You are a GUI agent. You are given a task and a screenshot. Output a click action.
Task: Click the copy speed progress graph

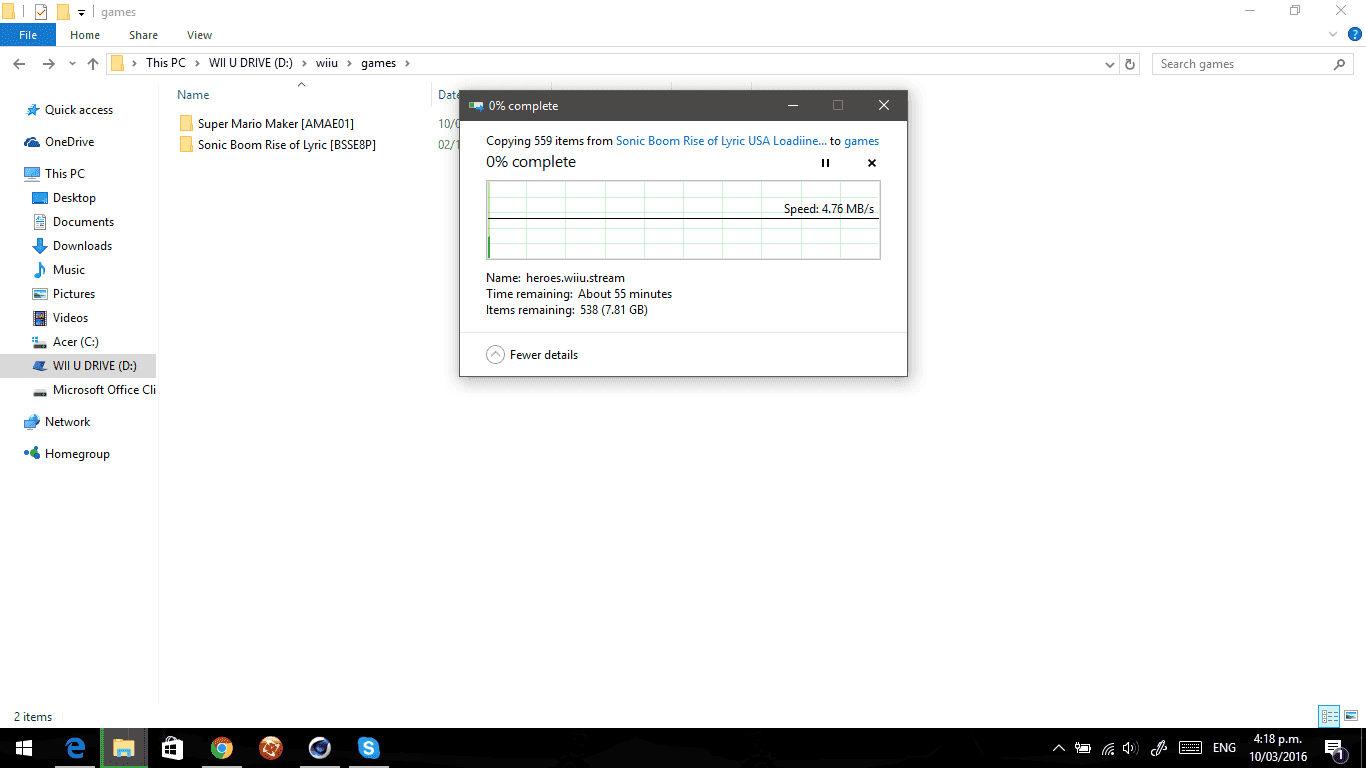pyautogui.click(x=683, y=220)
